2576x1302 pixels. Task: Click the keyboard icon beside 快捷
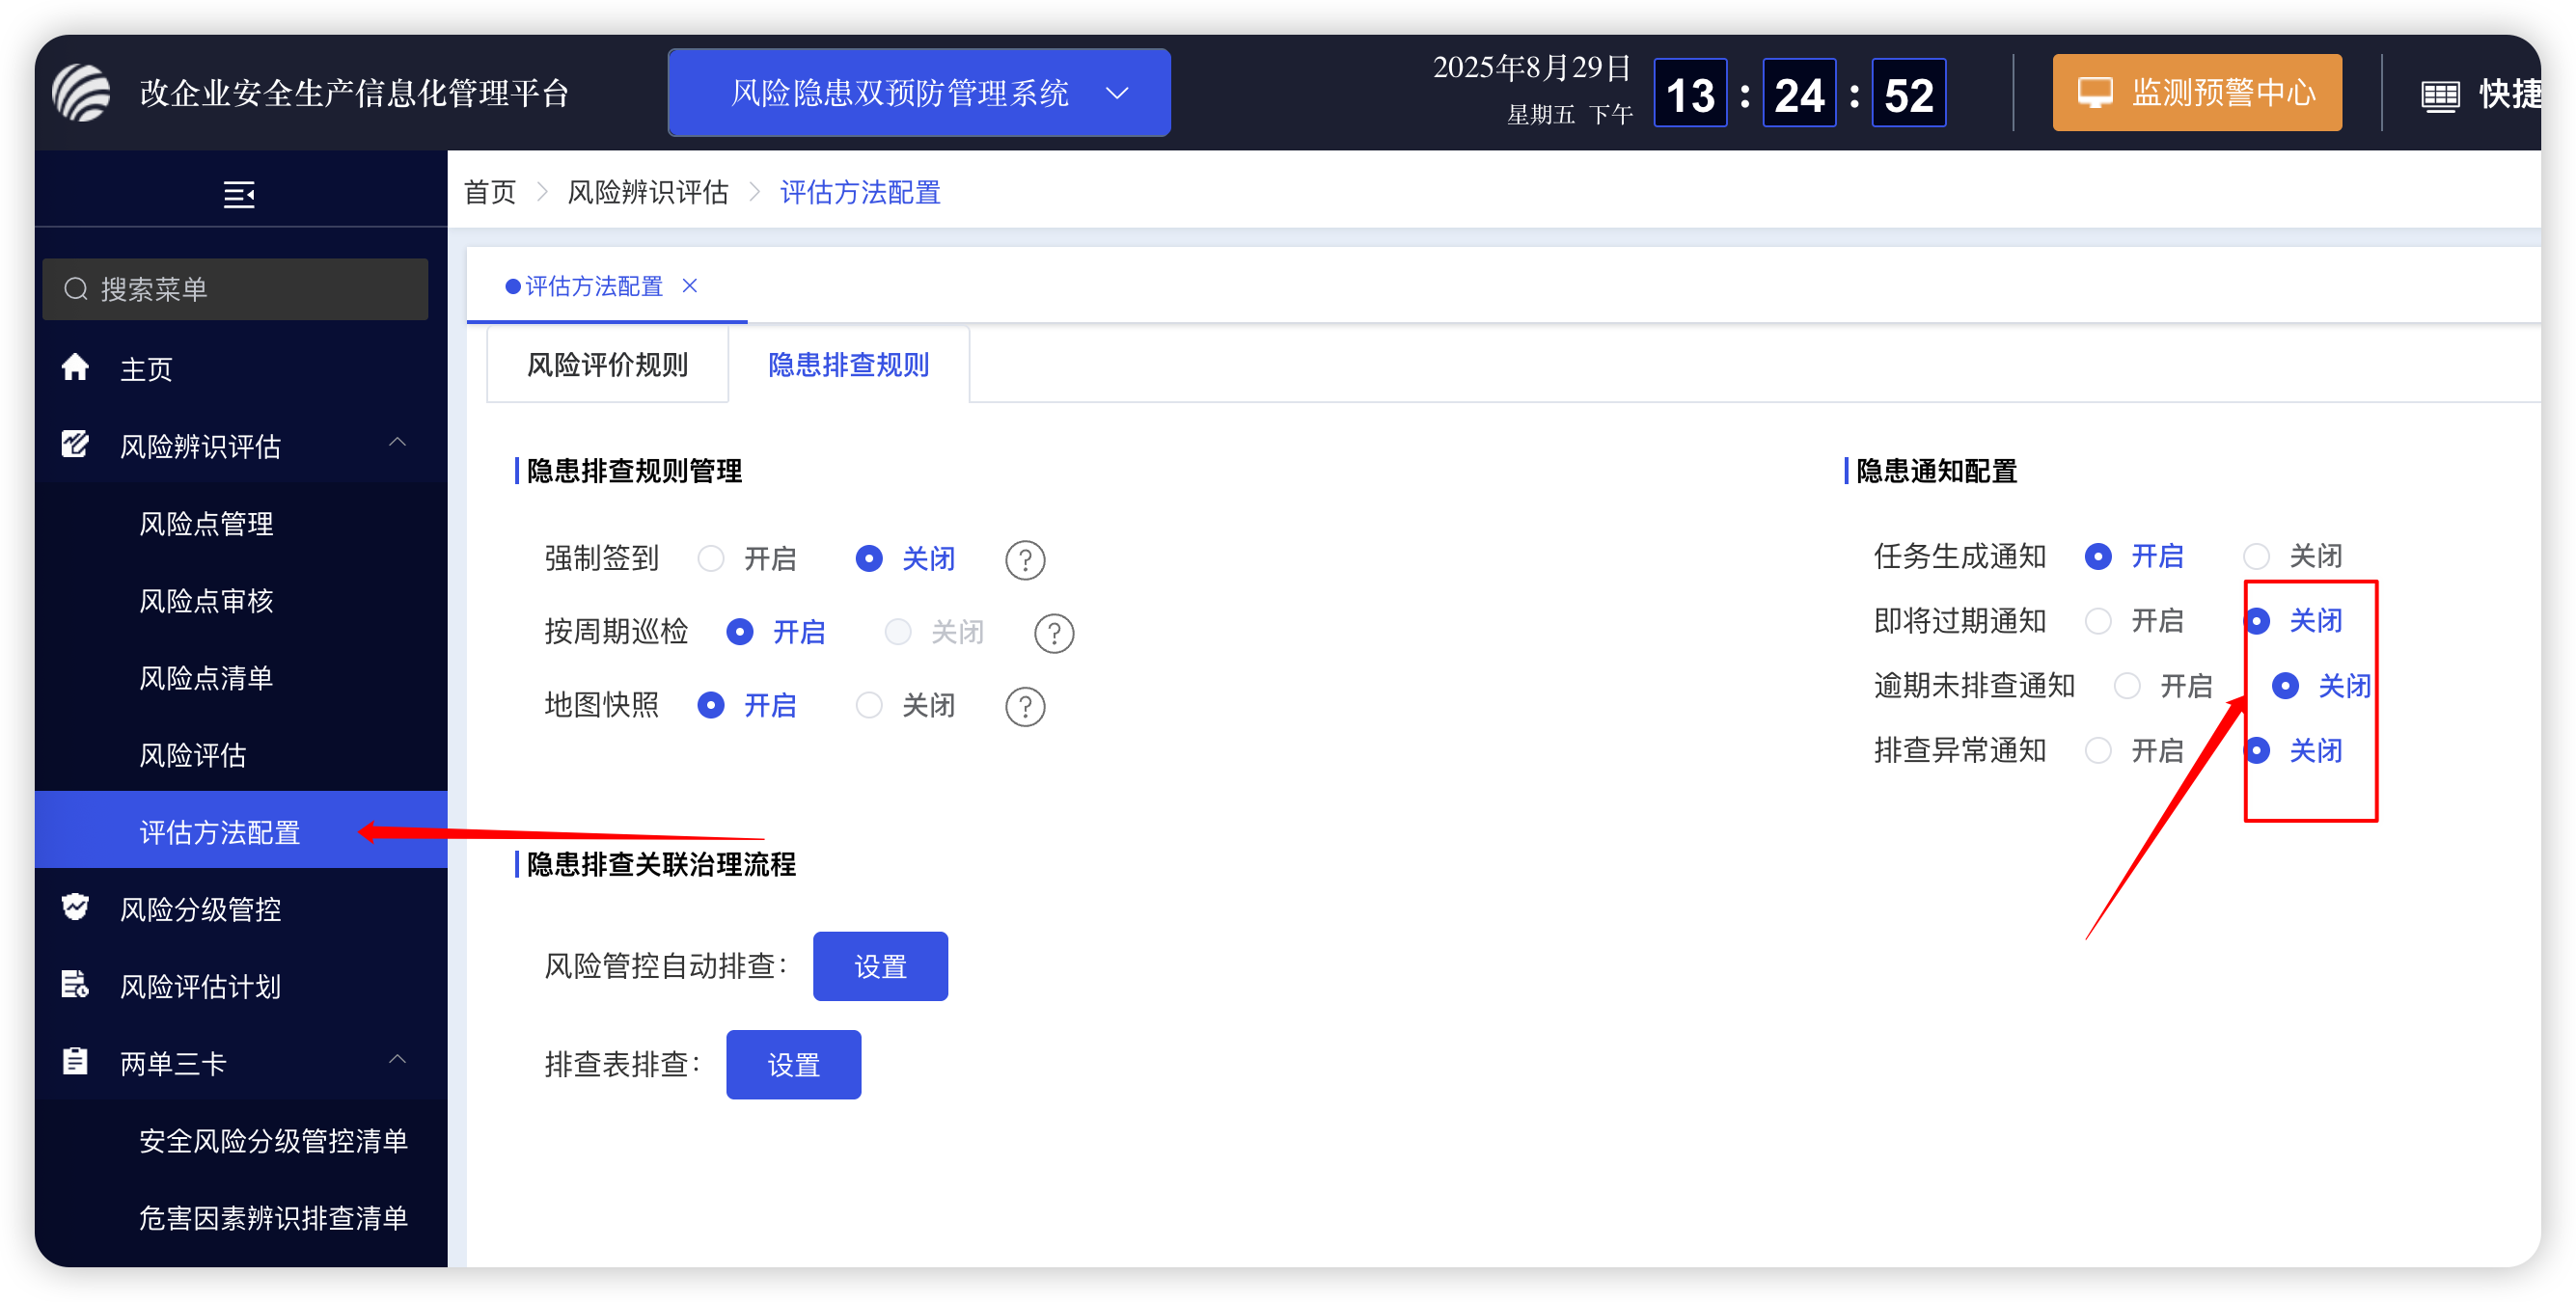pyautogui.click(x=2440, y=96)
